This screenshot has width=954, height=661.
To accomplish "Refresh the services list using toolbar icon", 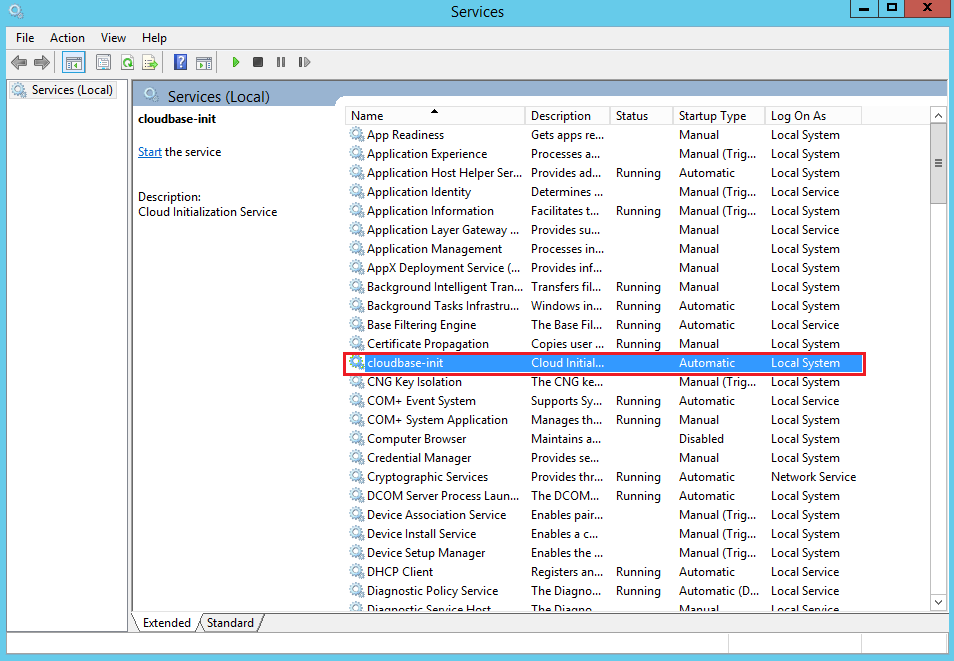I will click(x=127, y=62).
